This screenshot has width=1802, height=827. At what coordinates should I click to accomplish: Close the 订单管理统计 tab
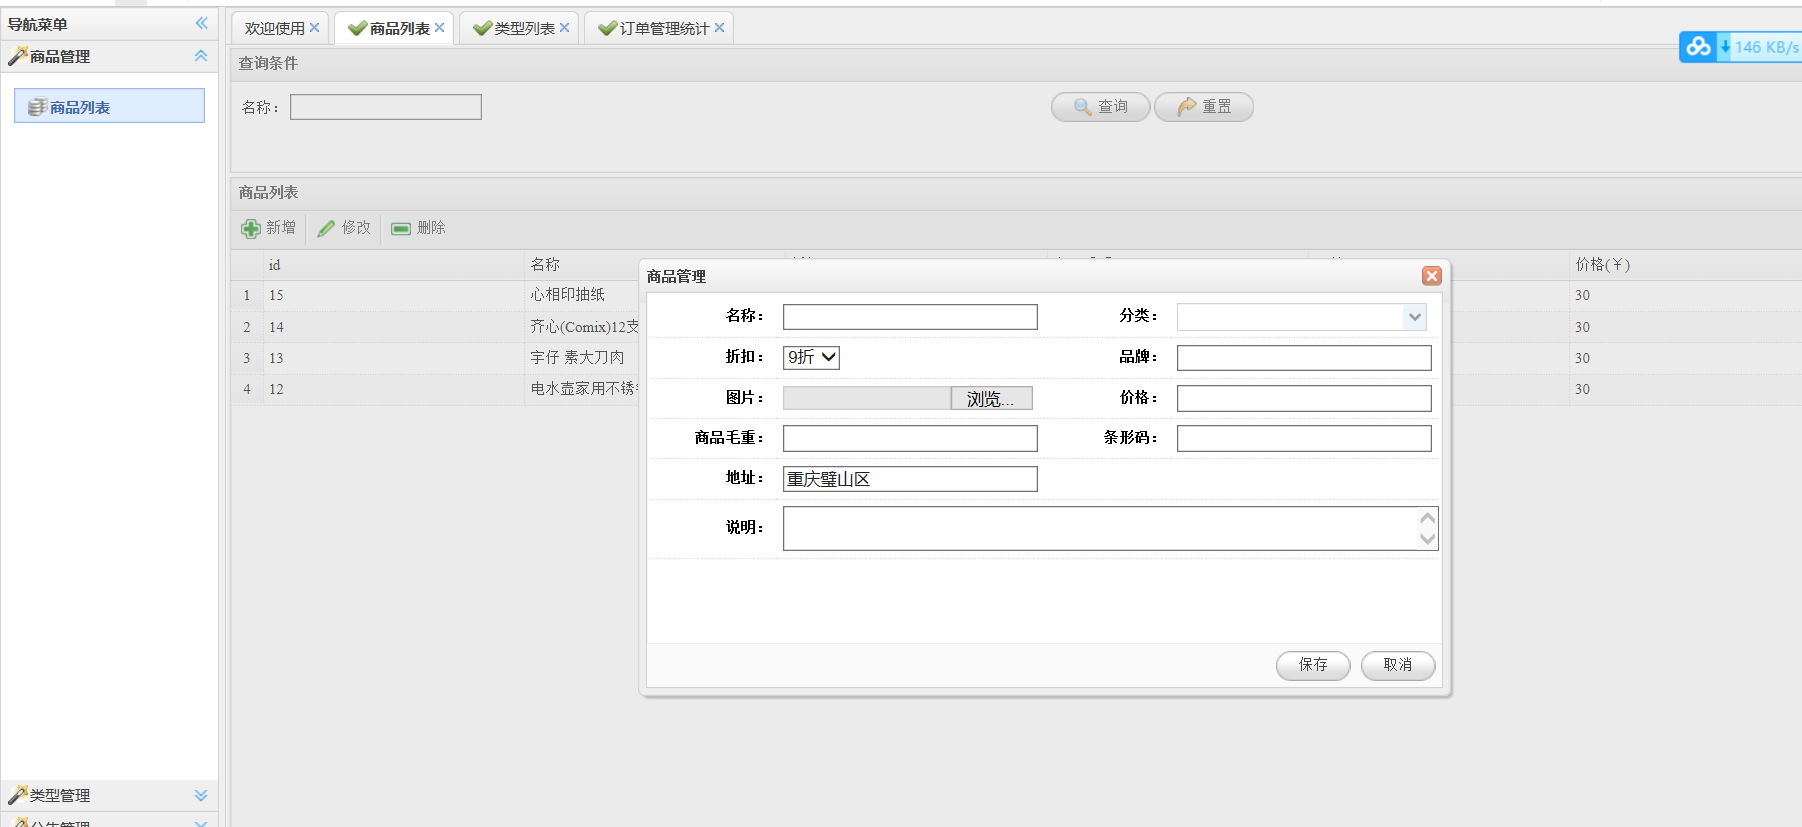tap(719, 28)
